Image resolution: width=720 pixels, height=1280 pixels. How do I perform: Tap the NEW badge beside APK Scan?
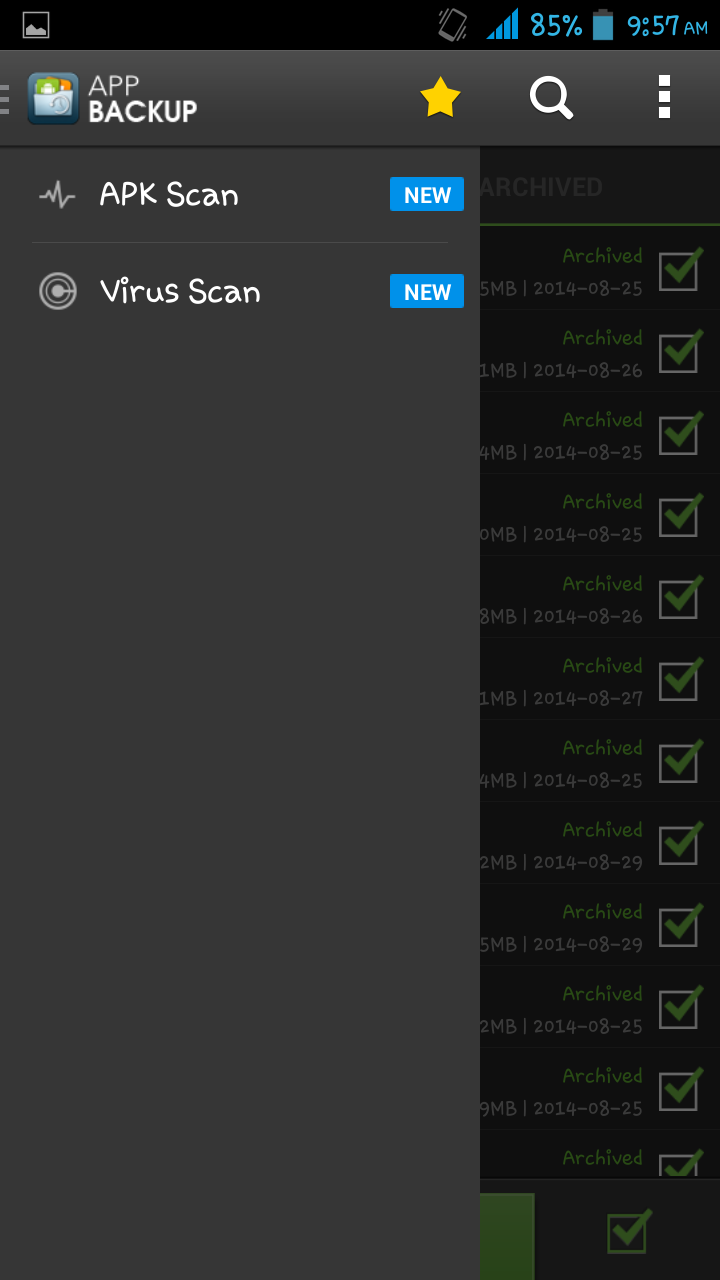click(427, 195)
